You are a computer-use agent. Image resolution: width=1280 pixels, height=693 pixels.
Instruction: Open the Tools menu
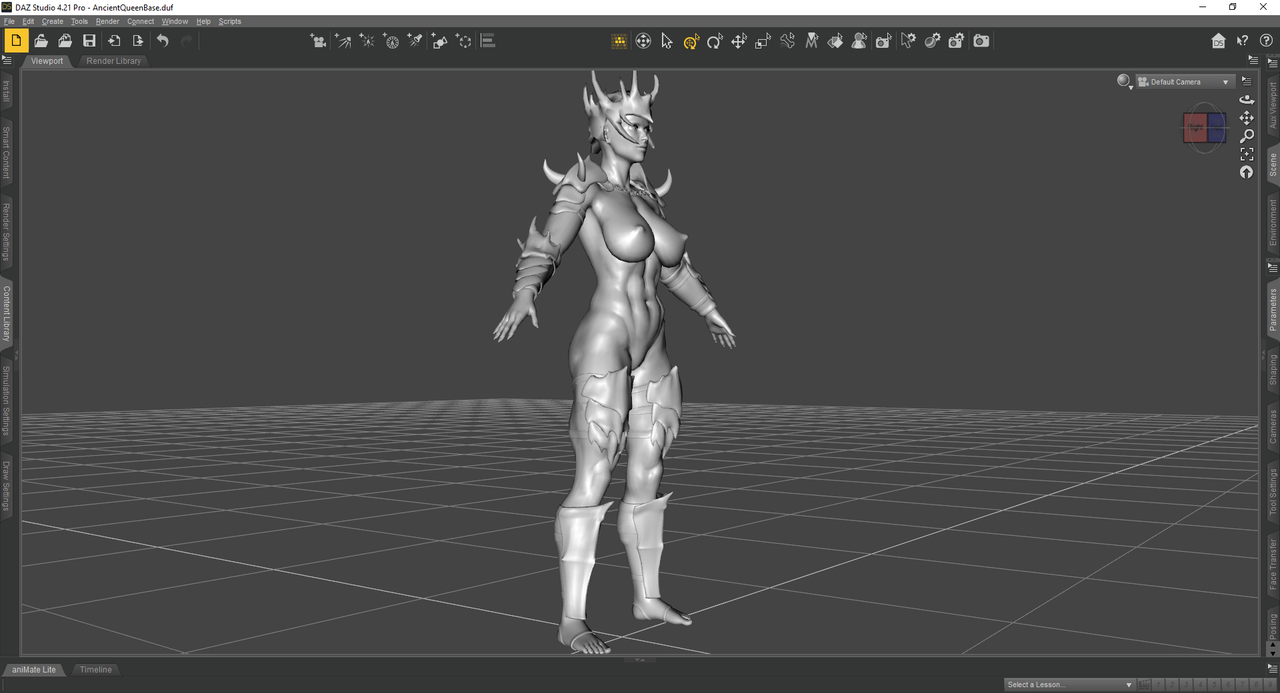80,21
